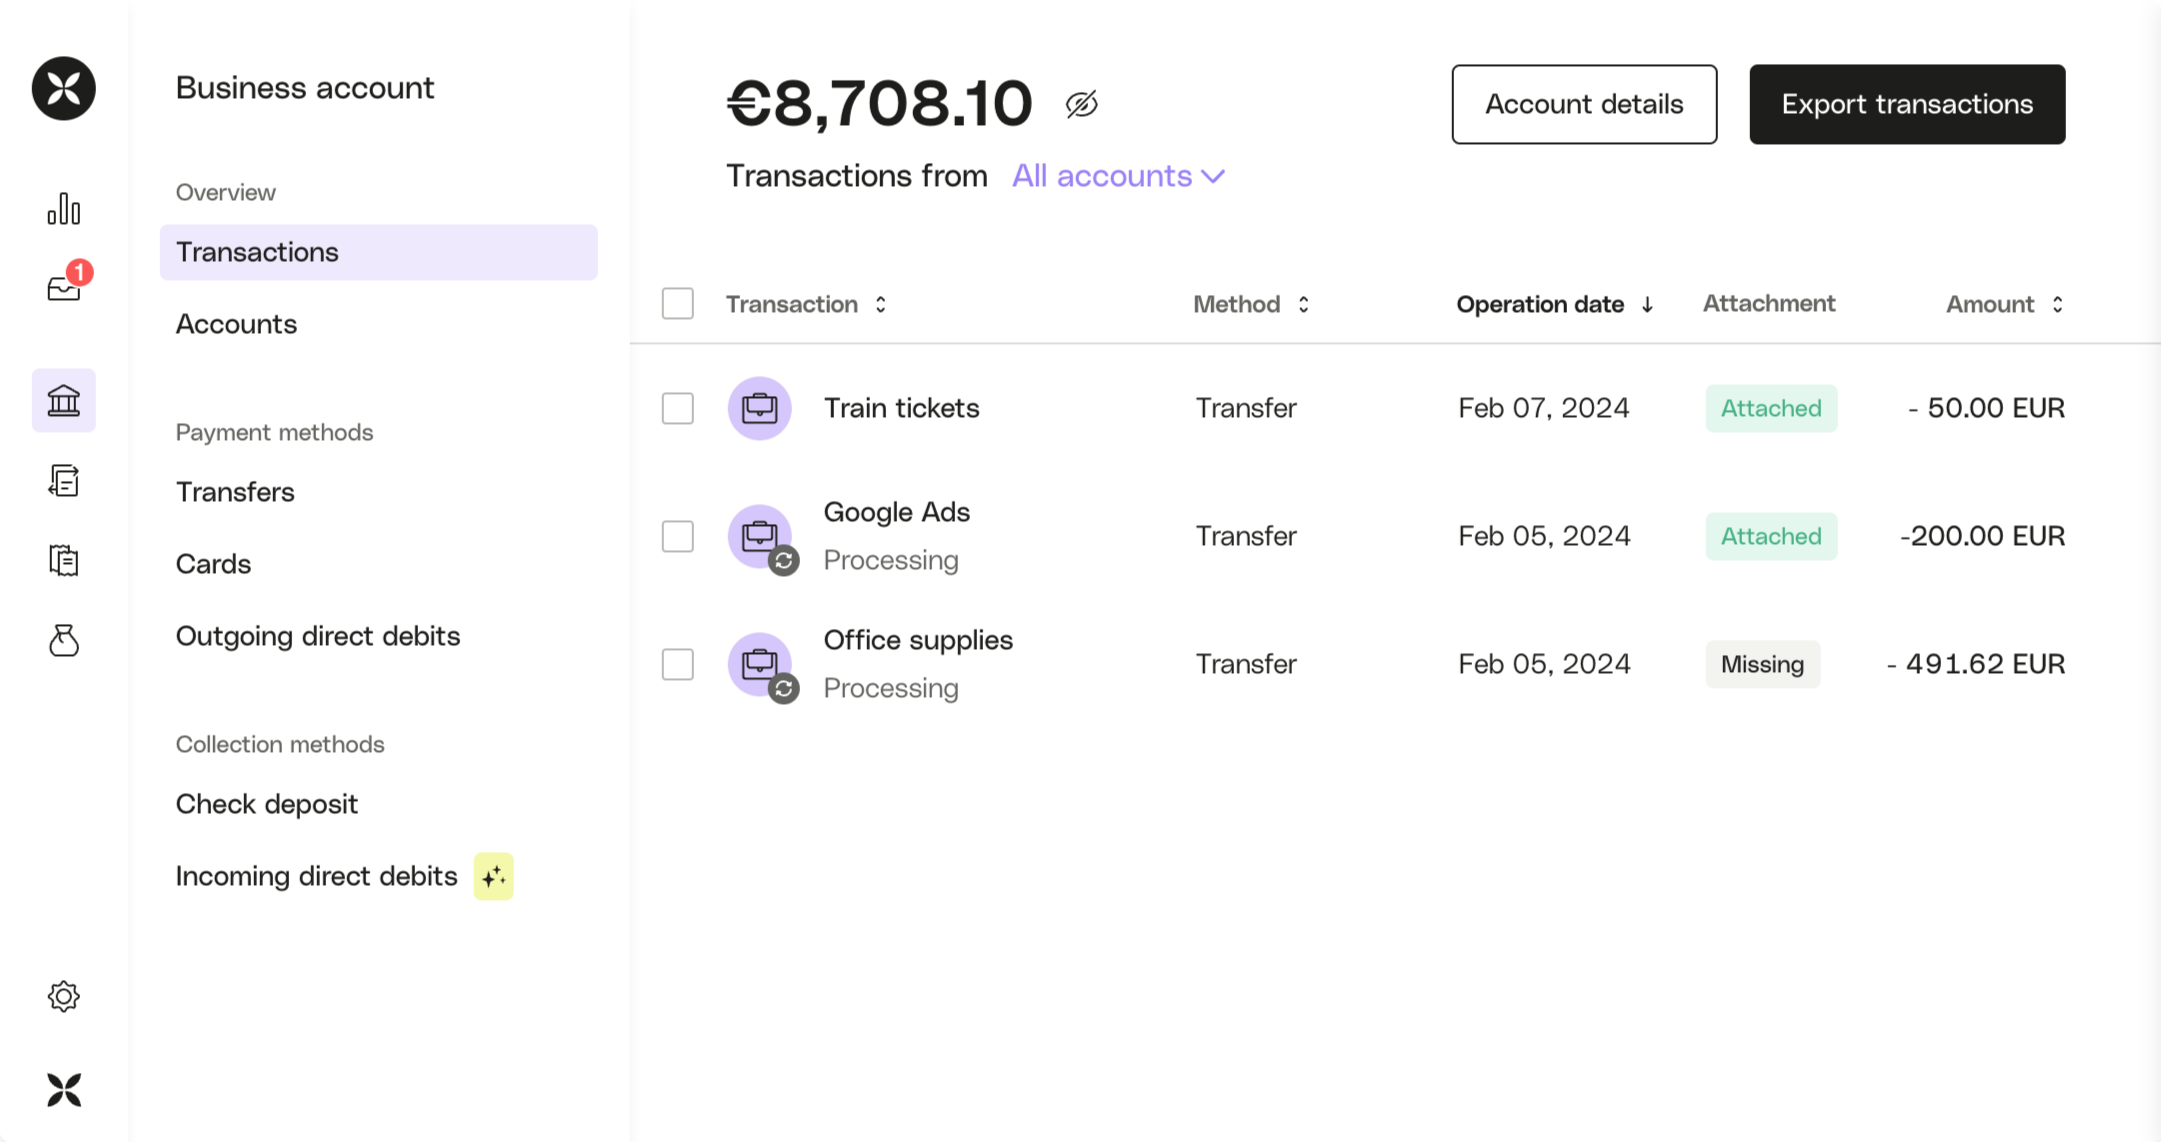2161x1142 pixels.
Task: Open the bar chart dashboard icon
Action: (x=63, y=209)
